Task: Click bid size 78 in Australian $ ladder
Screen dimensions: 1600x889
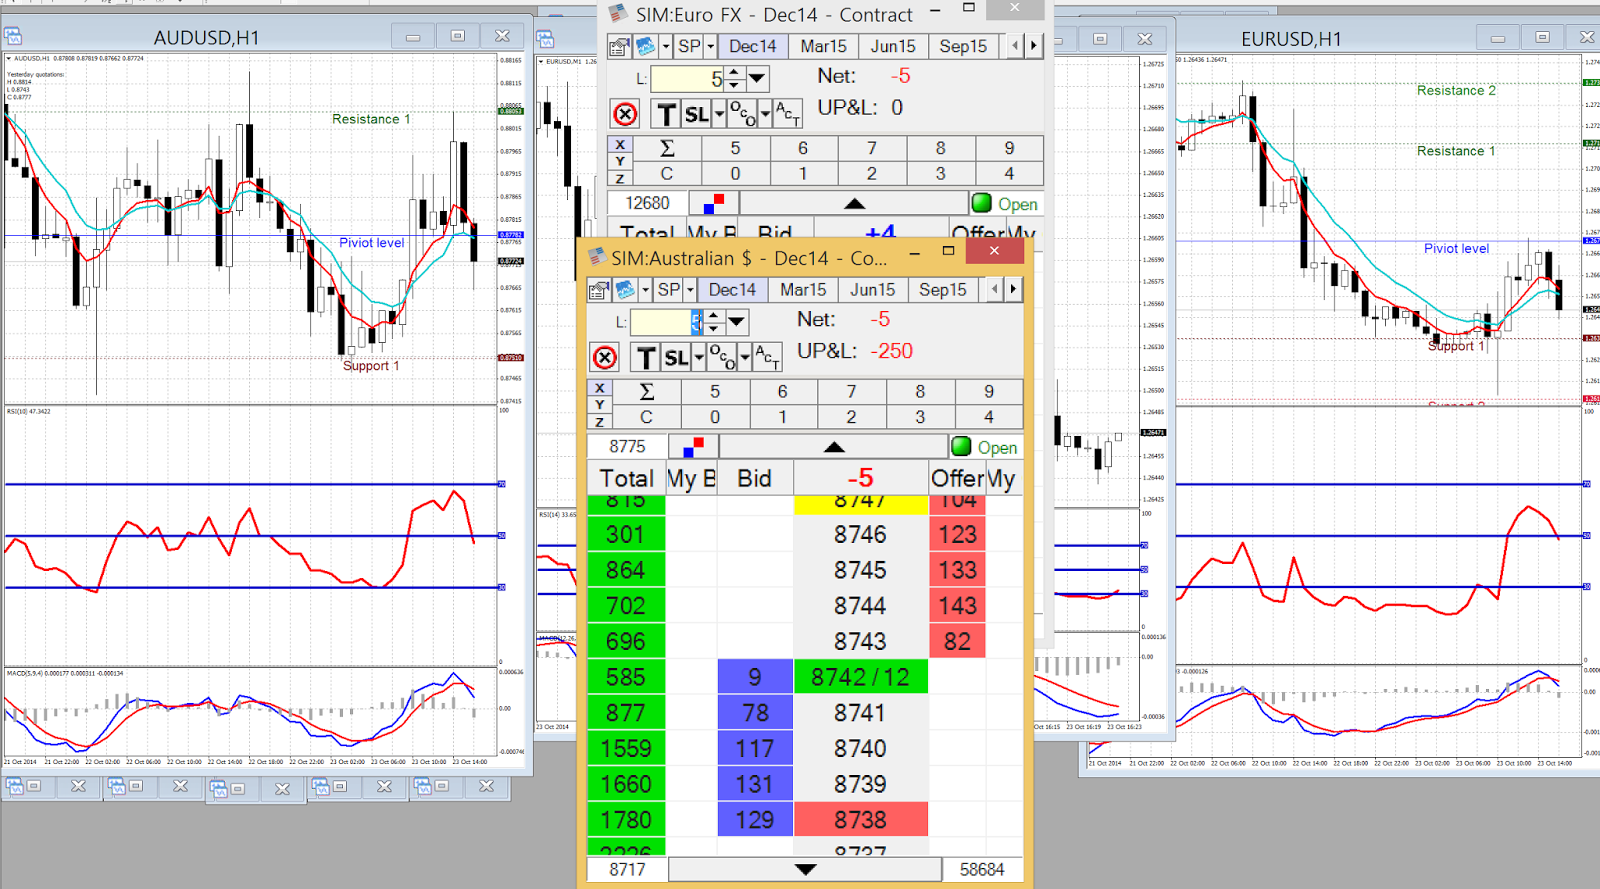Action: point(755,713)
